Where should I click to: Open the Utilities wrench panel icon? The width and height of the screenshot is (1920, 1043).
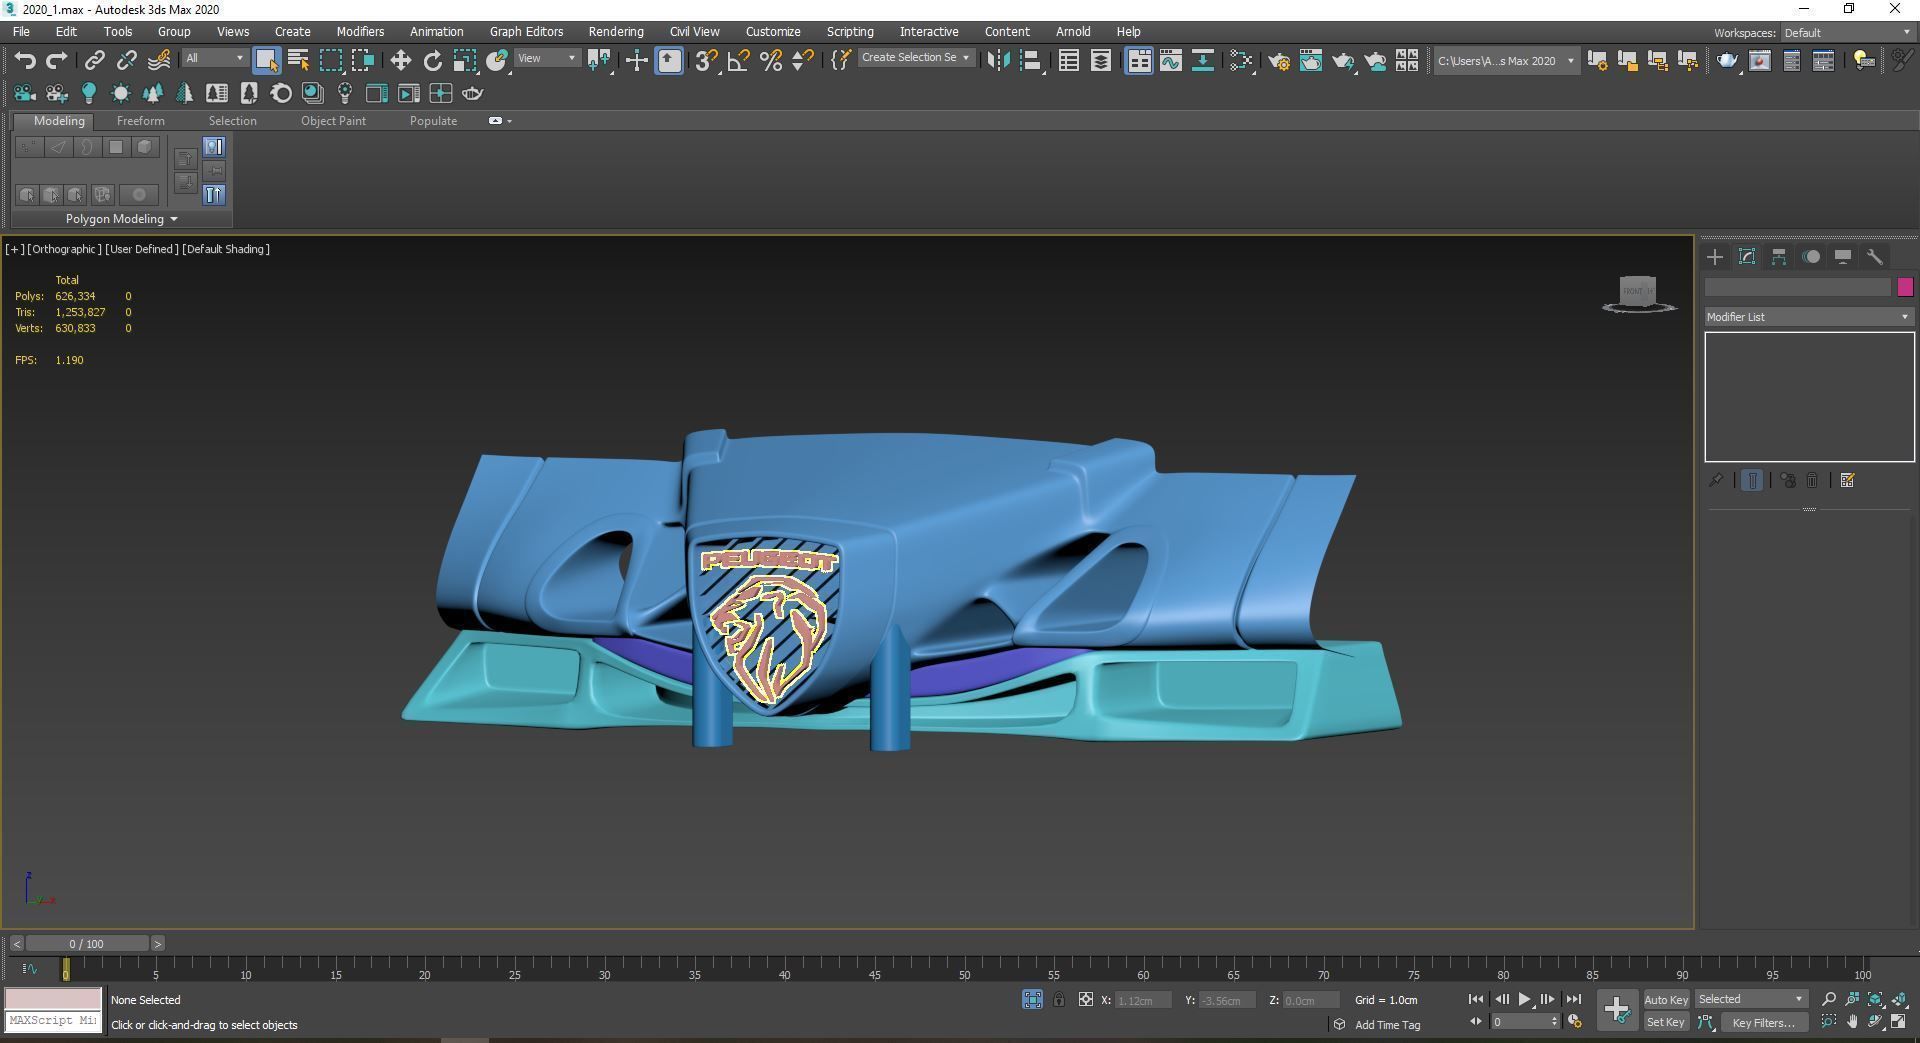[x=1875, y=257]
